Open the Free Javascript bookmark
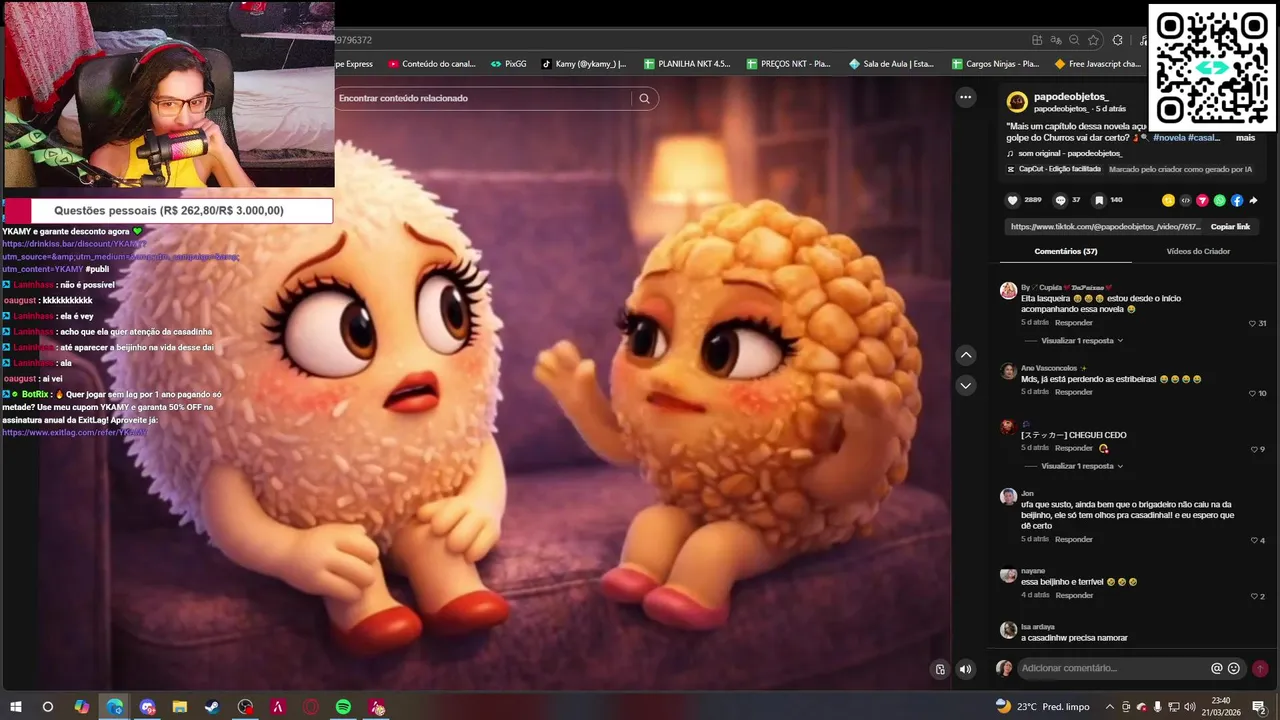Image resolution: width=1280 pixels, height=720 pixels. pyautogui.click(x=1098, y=64)
